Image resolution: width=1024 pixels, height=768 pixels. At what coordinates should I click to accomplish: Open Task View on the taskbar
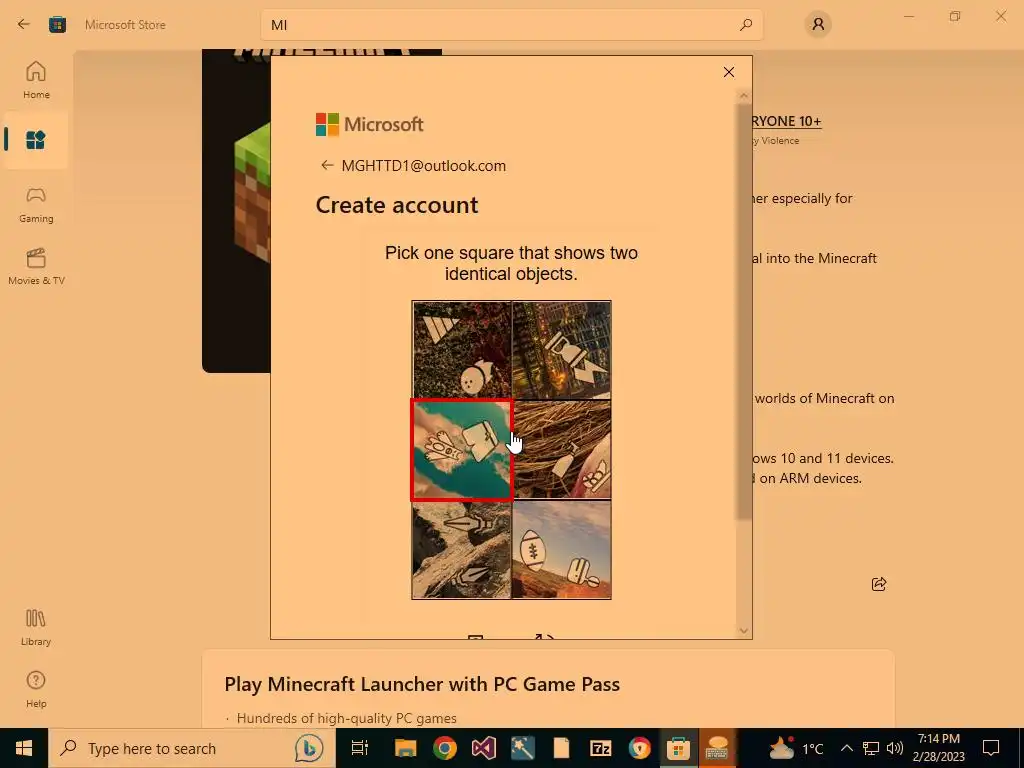pyautogui.click(x=360, y=748)
